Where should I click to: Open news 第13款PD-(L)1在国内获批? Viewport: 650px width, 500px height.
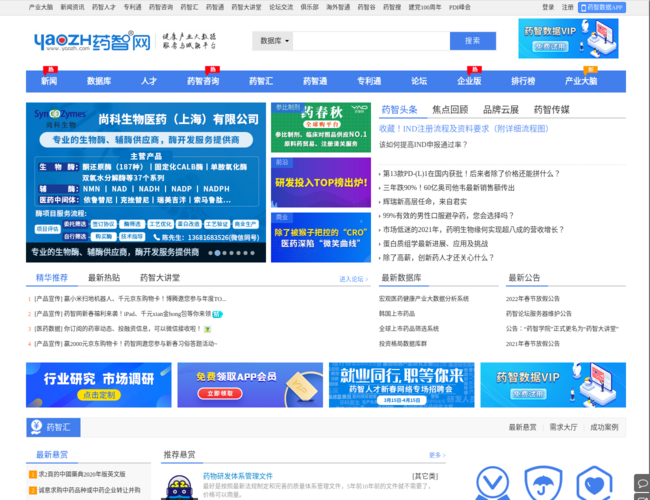coord(471,174)
